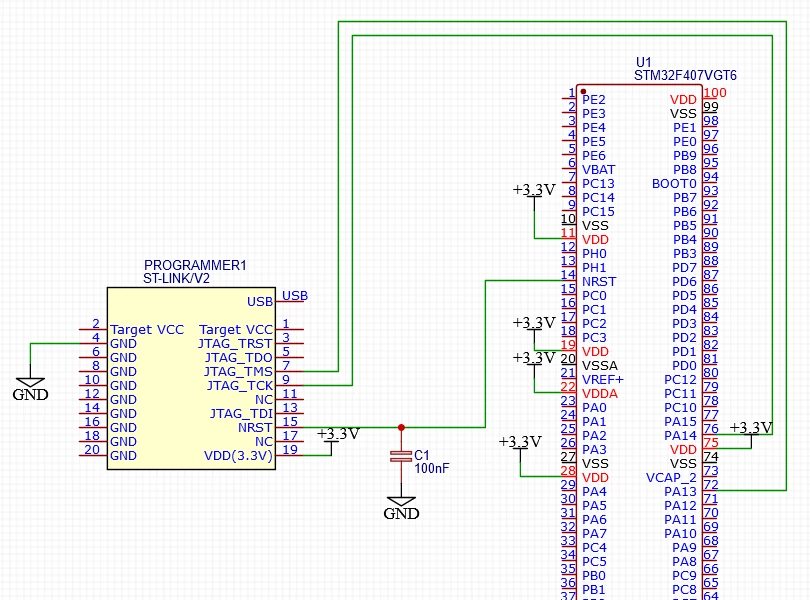Click the PD7 pin label on U1
The height and width of the screenshot is (600, 810).
click(x=684, y=268)
